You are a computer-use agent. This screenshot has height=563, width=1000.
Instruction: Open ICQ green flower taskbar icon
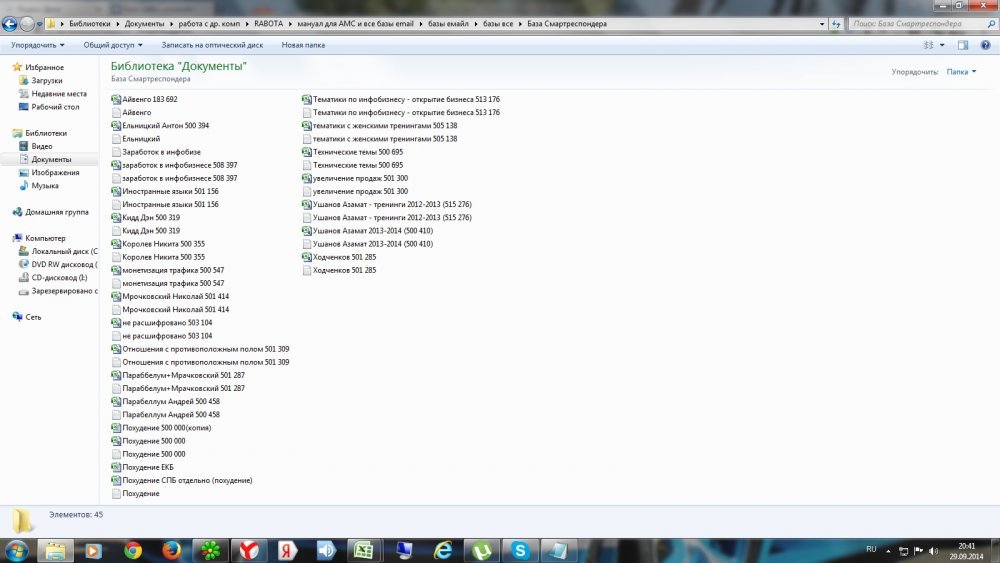[x=210, y=550]
